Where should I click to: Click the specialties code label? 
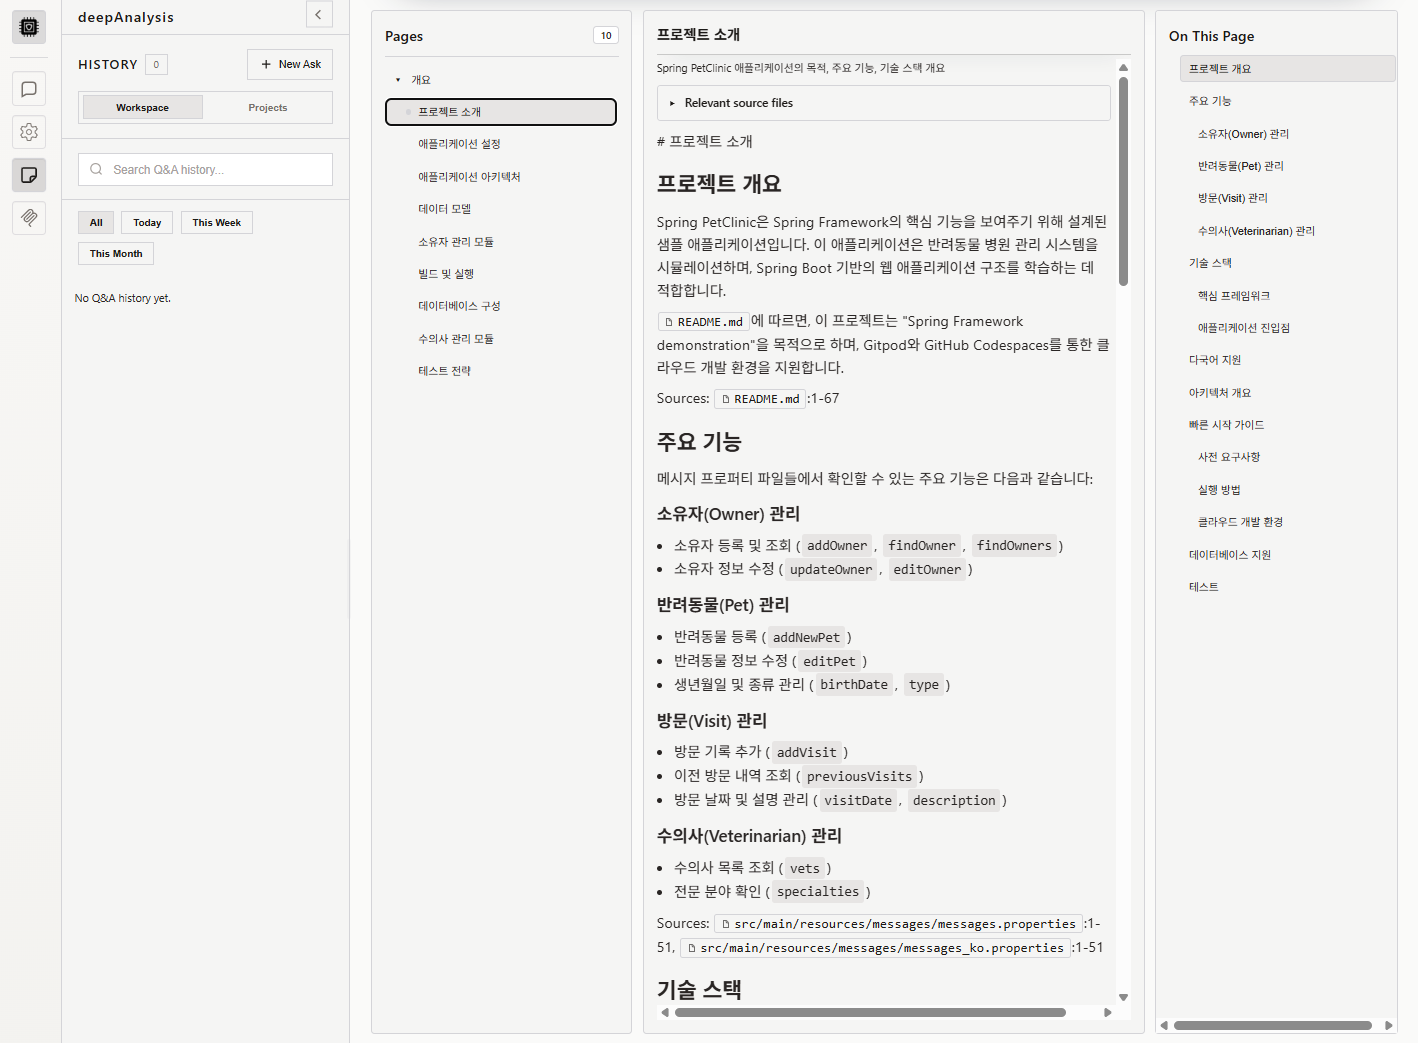click(817, 892)
